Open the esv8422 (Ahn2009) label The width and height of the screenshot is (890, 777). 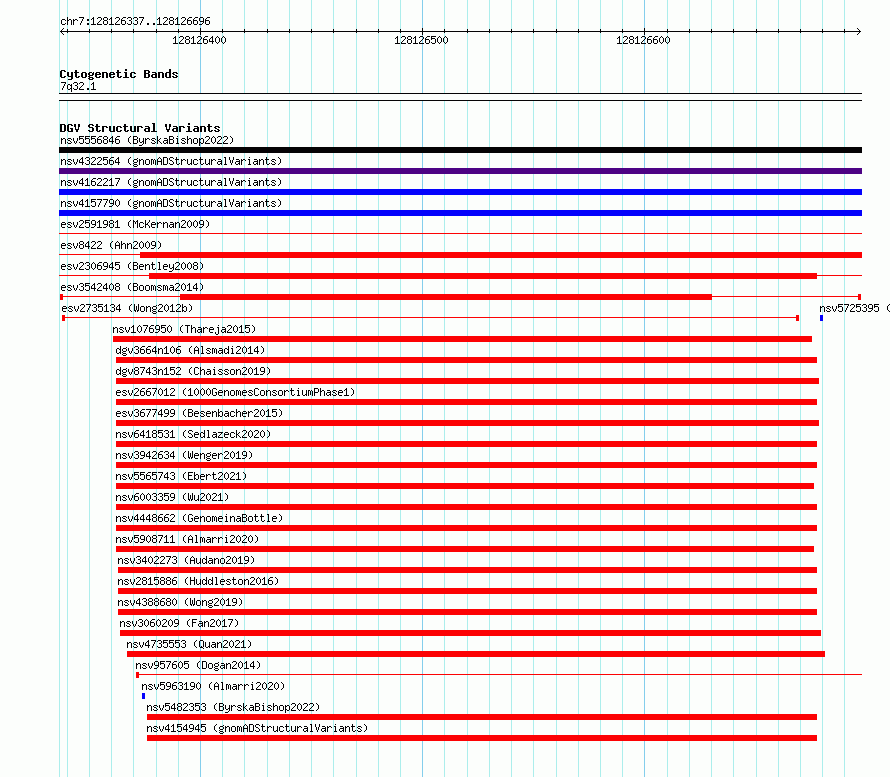coord(111,245)
